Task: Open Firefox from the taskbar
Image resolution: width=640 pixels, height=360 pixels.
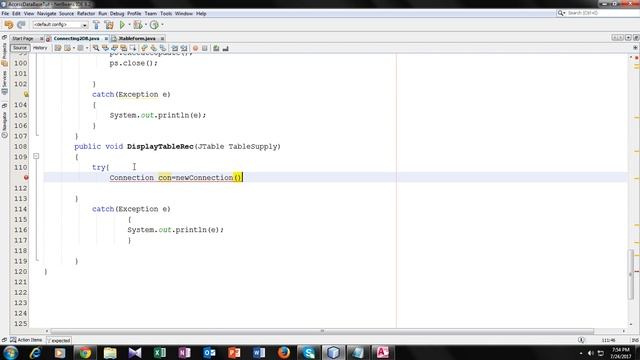Action: coord(284,353)
